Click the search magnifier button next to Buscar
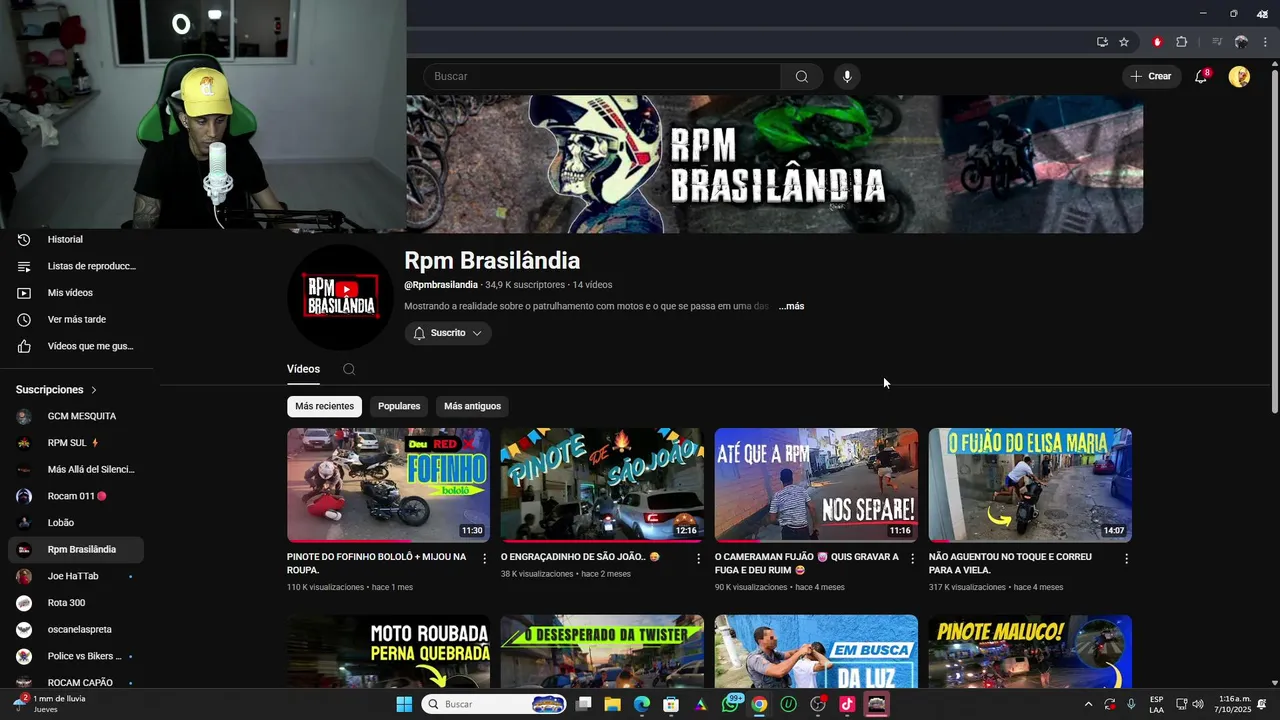 coord(802,77)
